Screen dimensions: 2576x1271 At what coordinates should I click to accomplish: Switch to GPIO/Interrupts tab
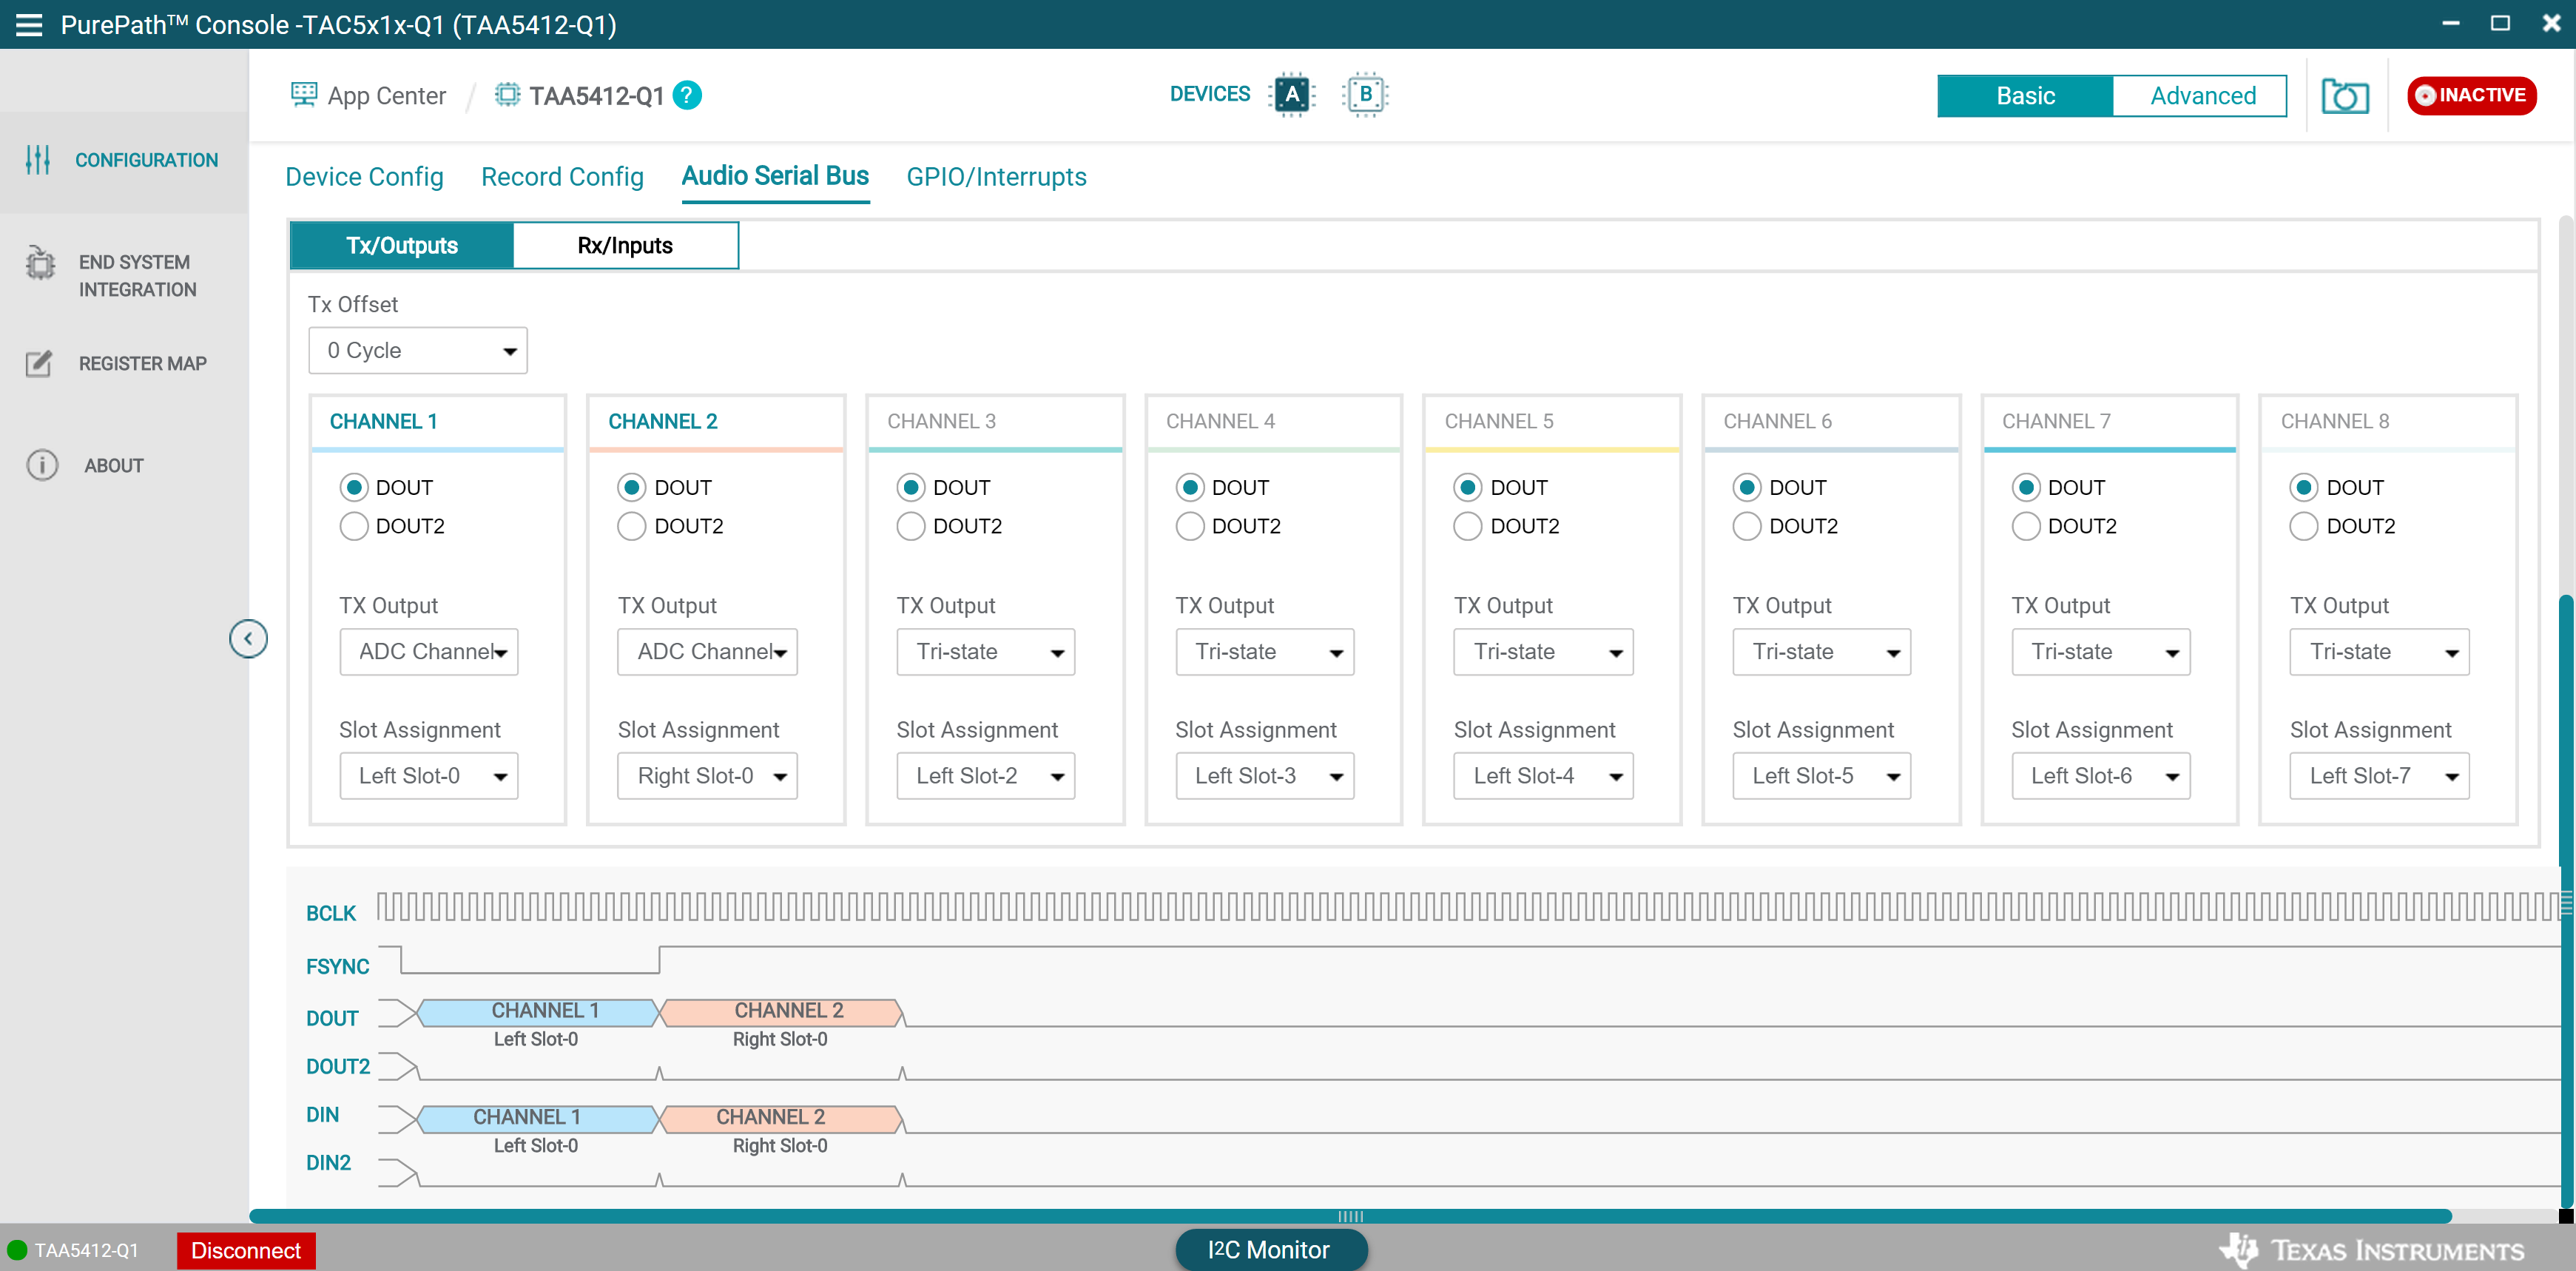pyautogui.click(x=996, y=176)
